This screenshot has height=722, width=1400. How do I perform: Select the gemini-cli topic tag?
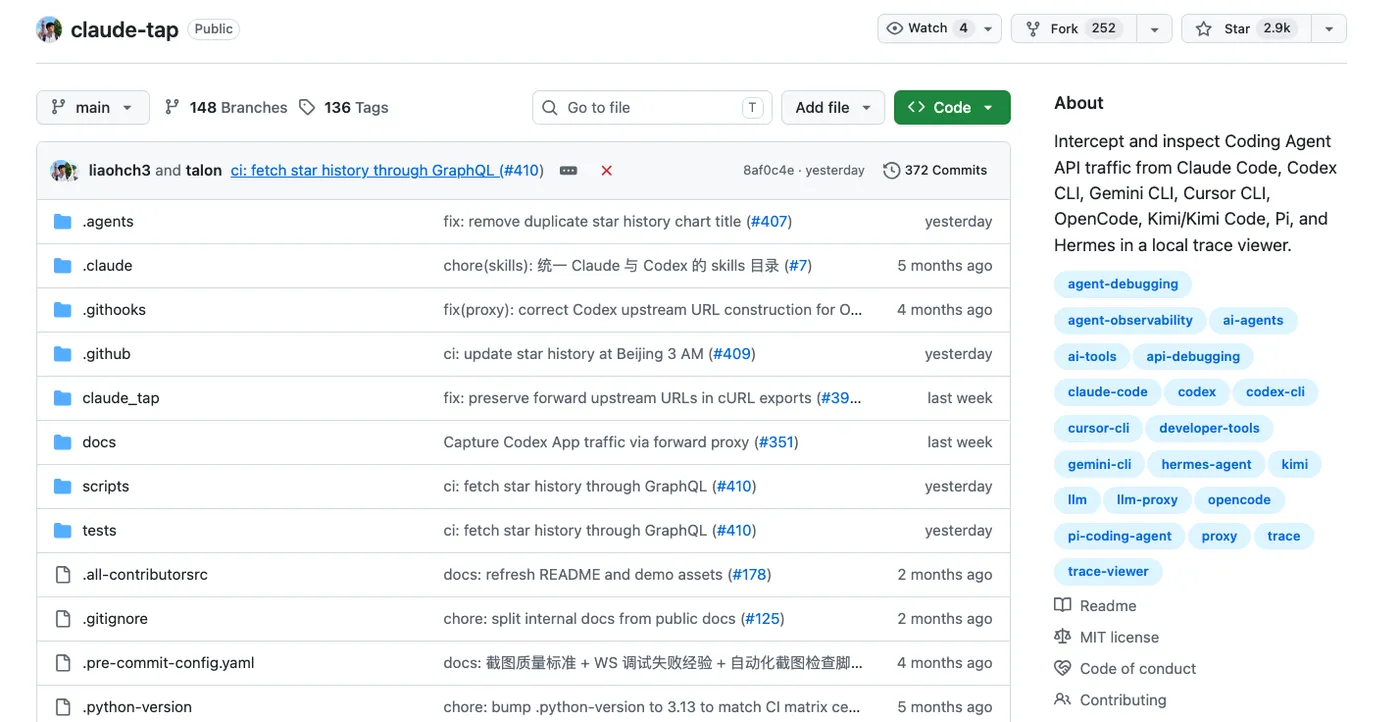[1100, 464]
